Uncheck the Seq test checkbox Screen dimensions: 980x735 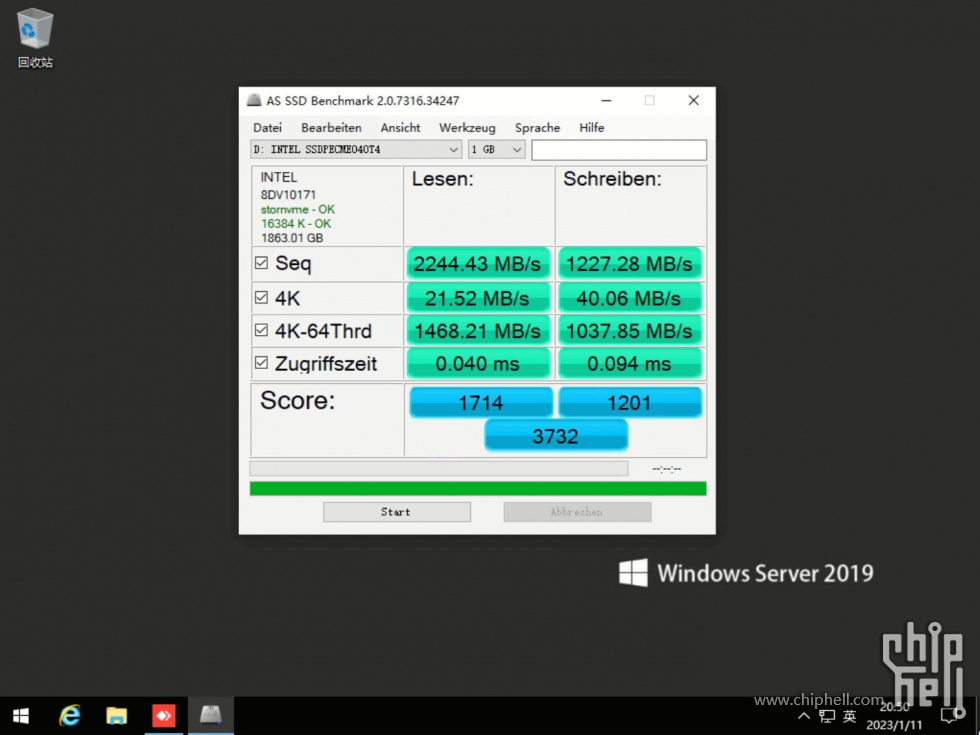click(x=261, y=263)
